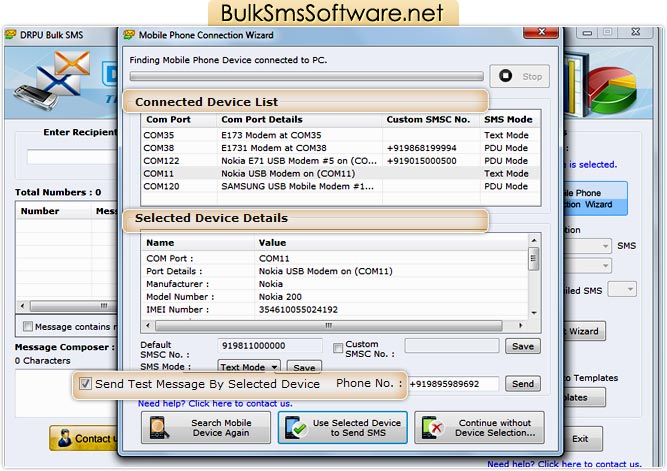This screenshot has width=667, height=471.
Task: Click the Value column header in device details
Action: point(391,243)
